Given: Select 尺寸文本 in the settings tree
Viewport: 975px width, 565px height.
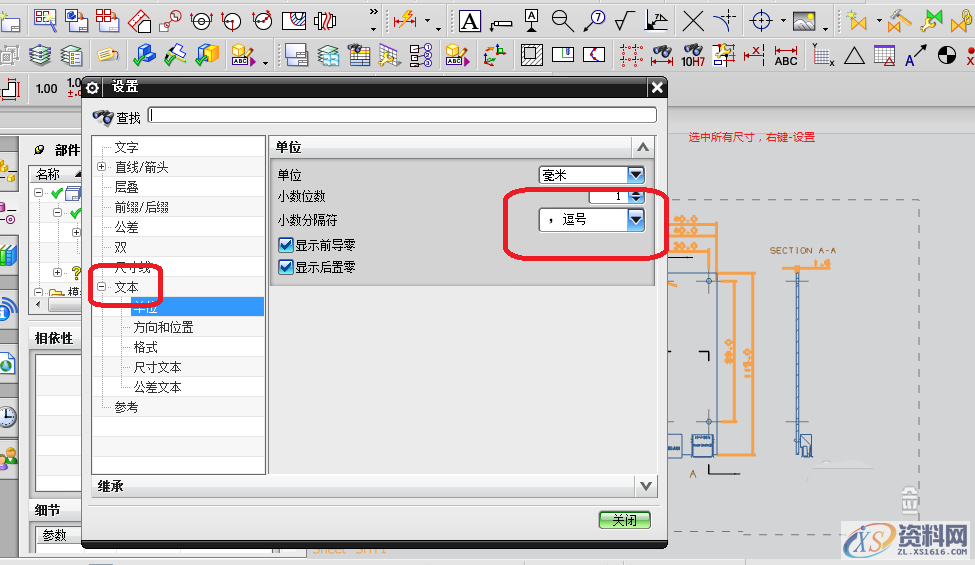Looking at the screenshot, I should pos(157,367).
